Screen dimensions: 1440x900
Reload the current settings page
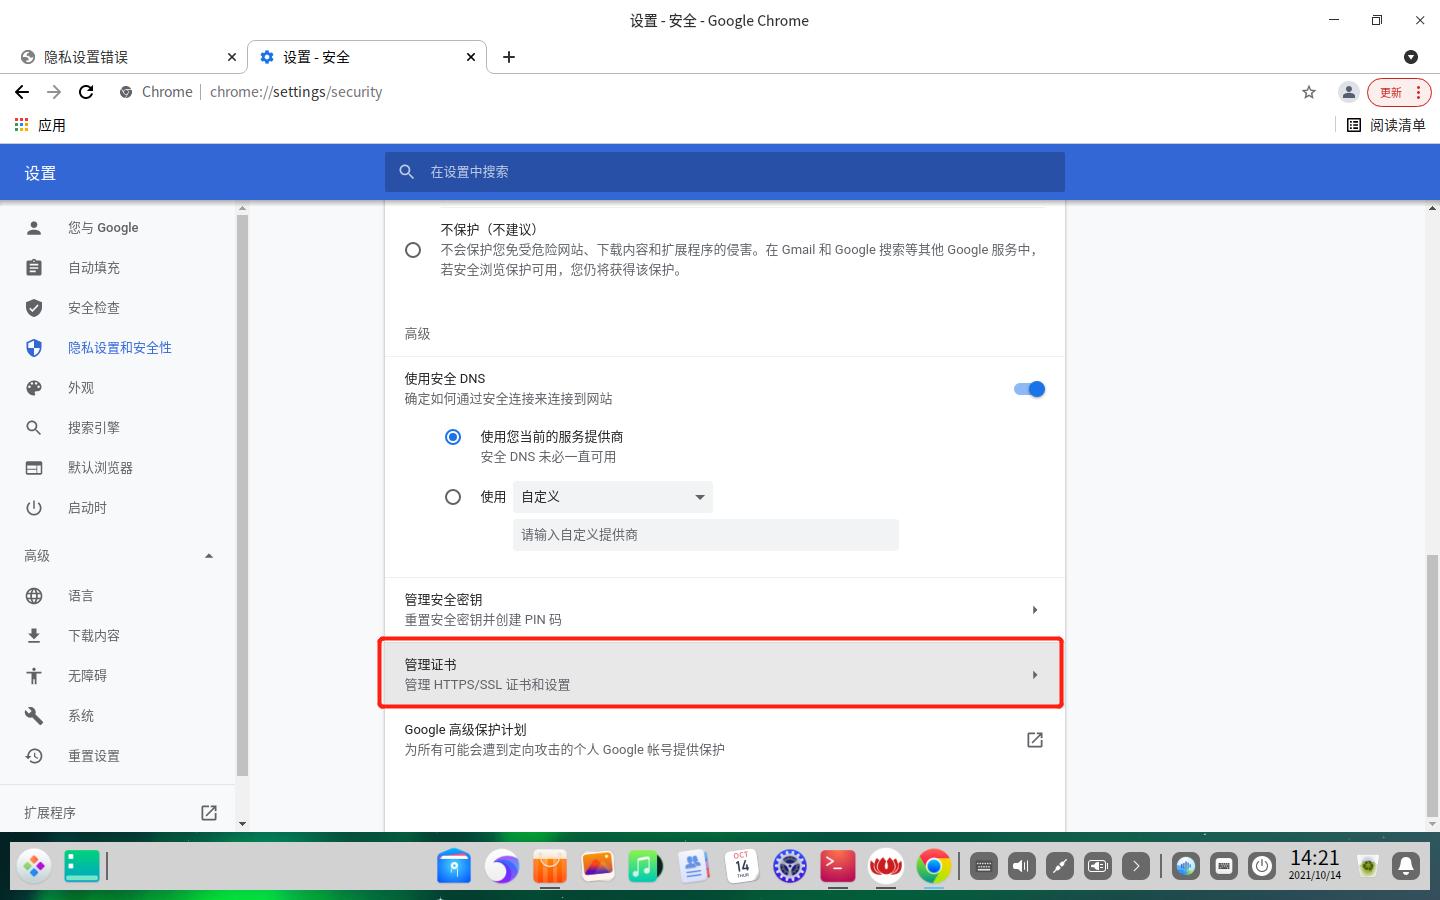(86, 92)
